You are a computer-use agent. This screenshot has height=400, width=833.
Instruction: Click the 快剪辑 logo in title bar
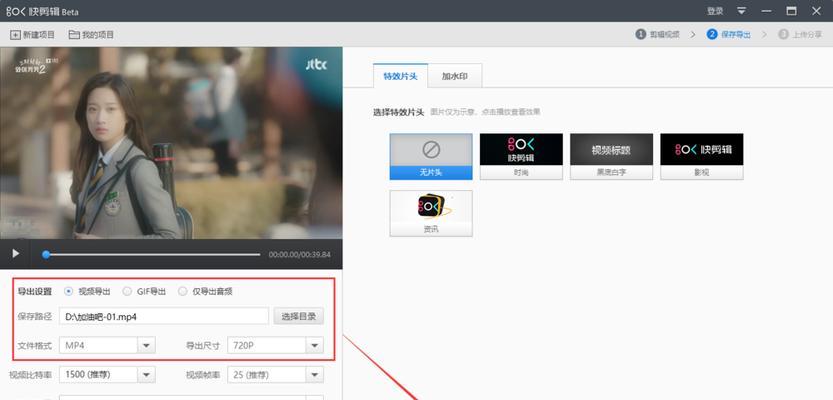click(42, 11)
